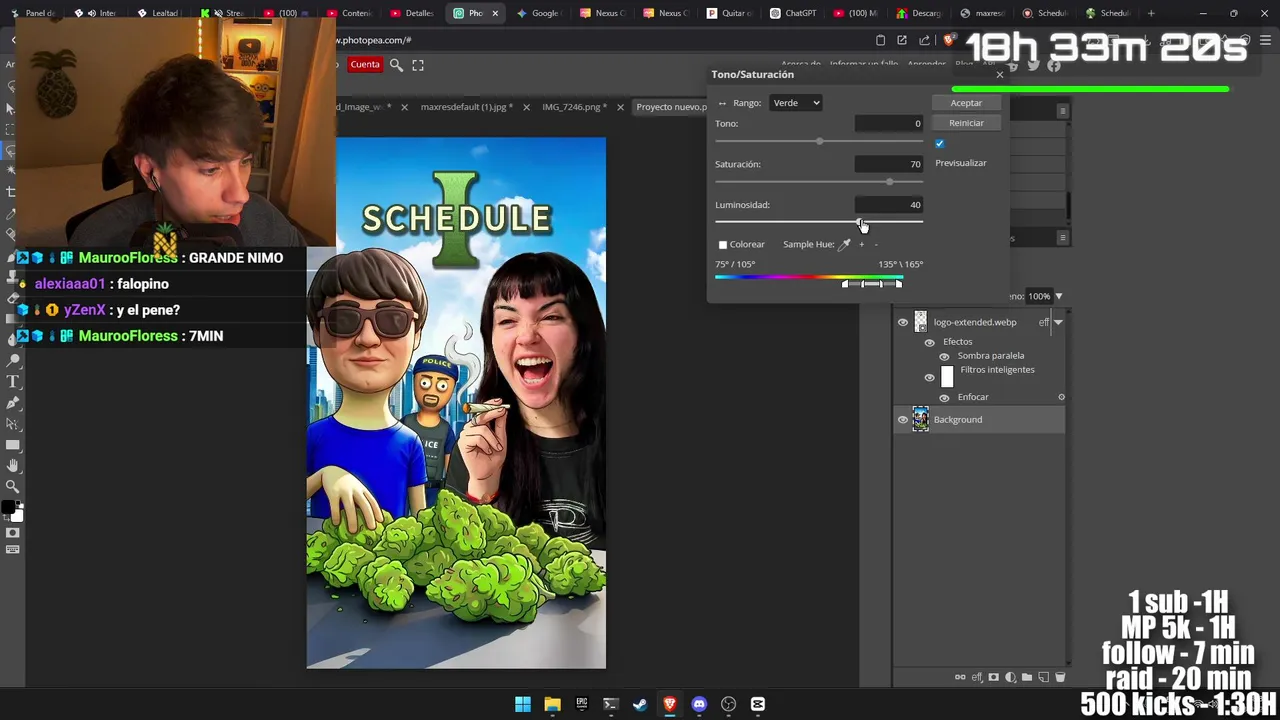Click the layer effects 'eff' icon at panel bottom

pos(977,677)
